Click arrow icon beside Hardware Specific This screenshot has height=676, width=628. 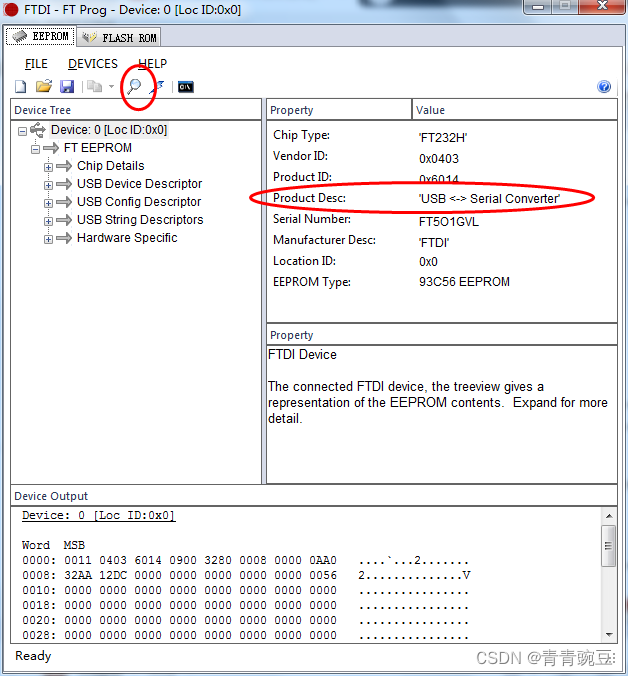pyautogui.click(x=64, y=238)
